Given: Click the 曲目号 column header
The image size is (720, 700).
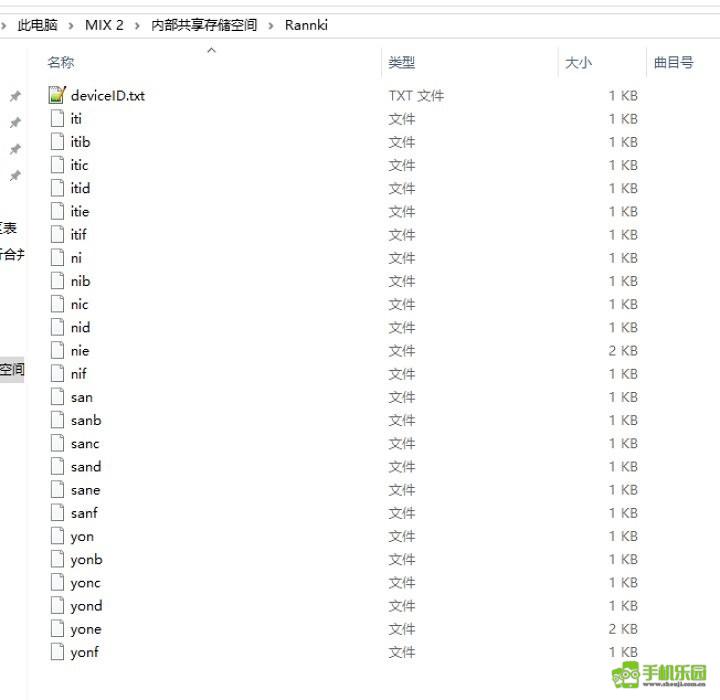Looking at the screenshot, I should coord(673,63).
